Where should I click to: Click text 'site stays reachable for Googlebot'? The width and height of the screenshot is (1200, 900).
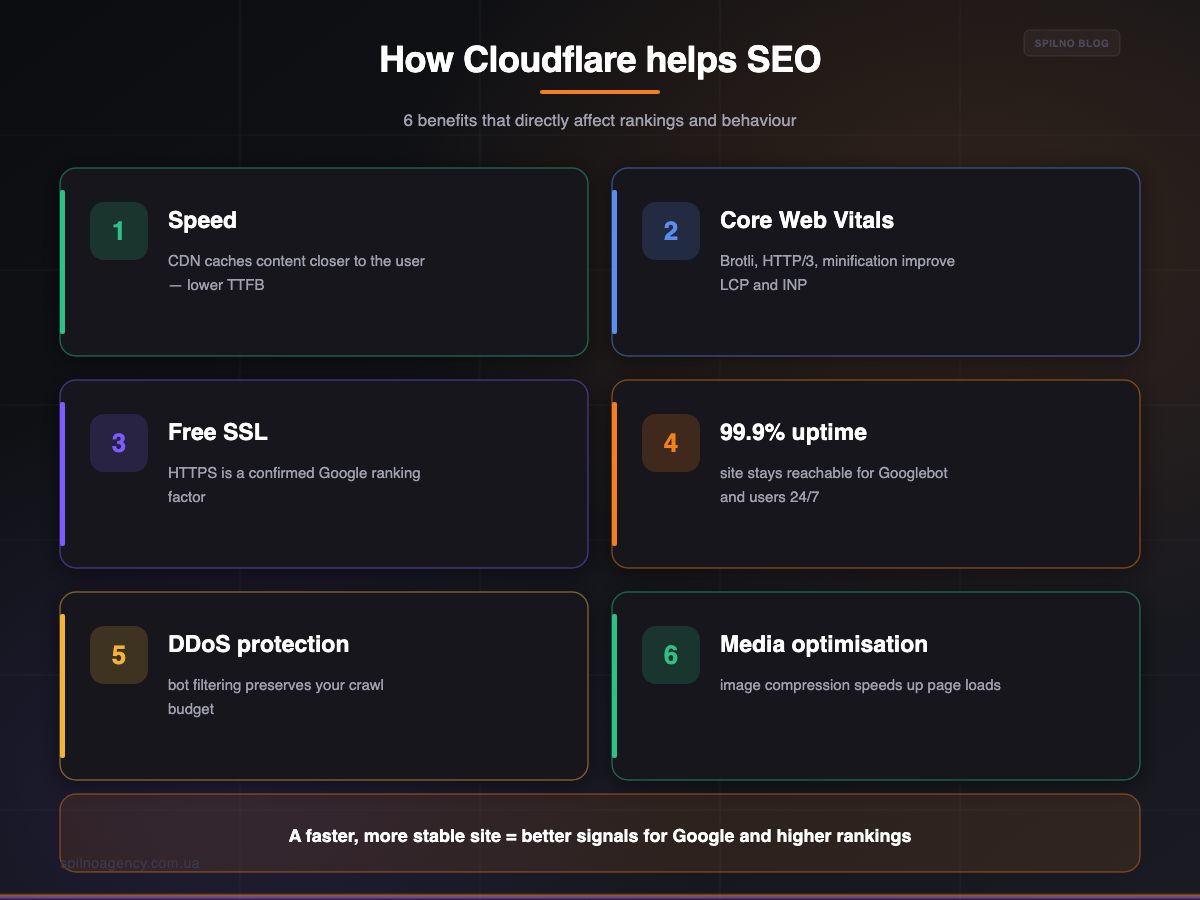coord(834,473)
